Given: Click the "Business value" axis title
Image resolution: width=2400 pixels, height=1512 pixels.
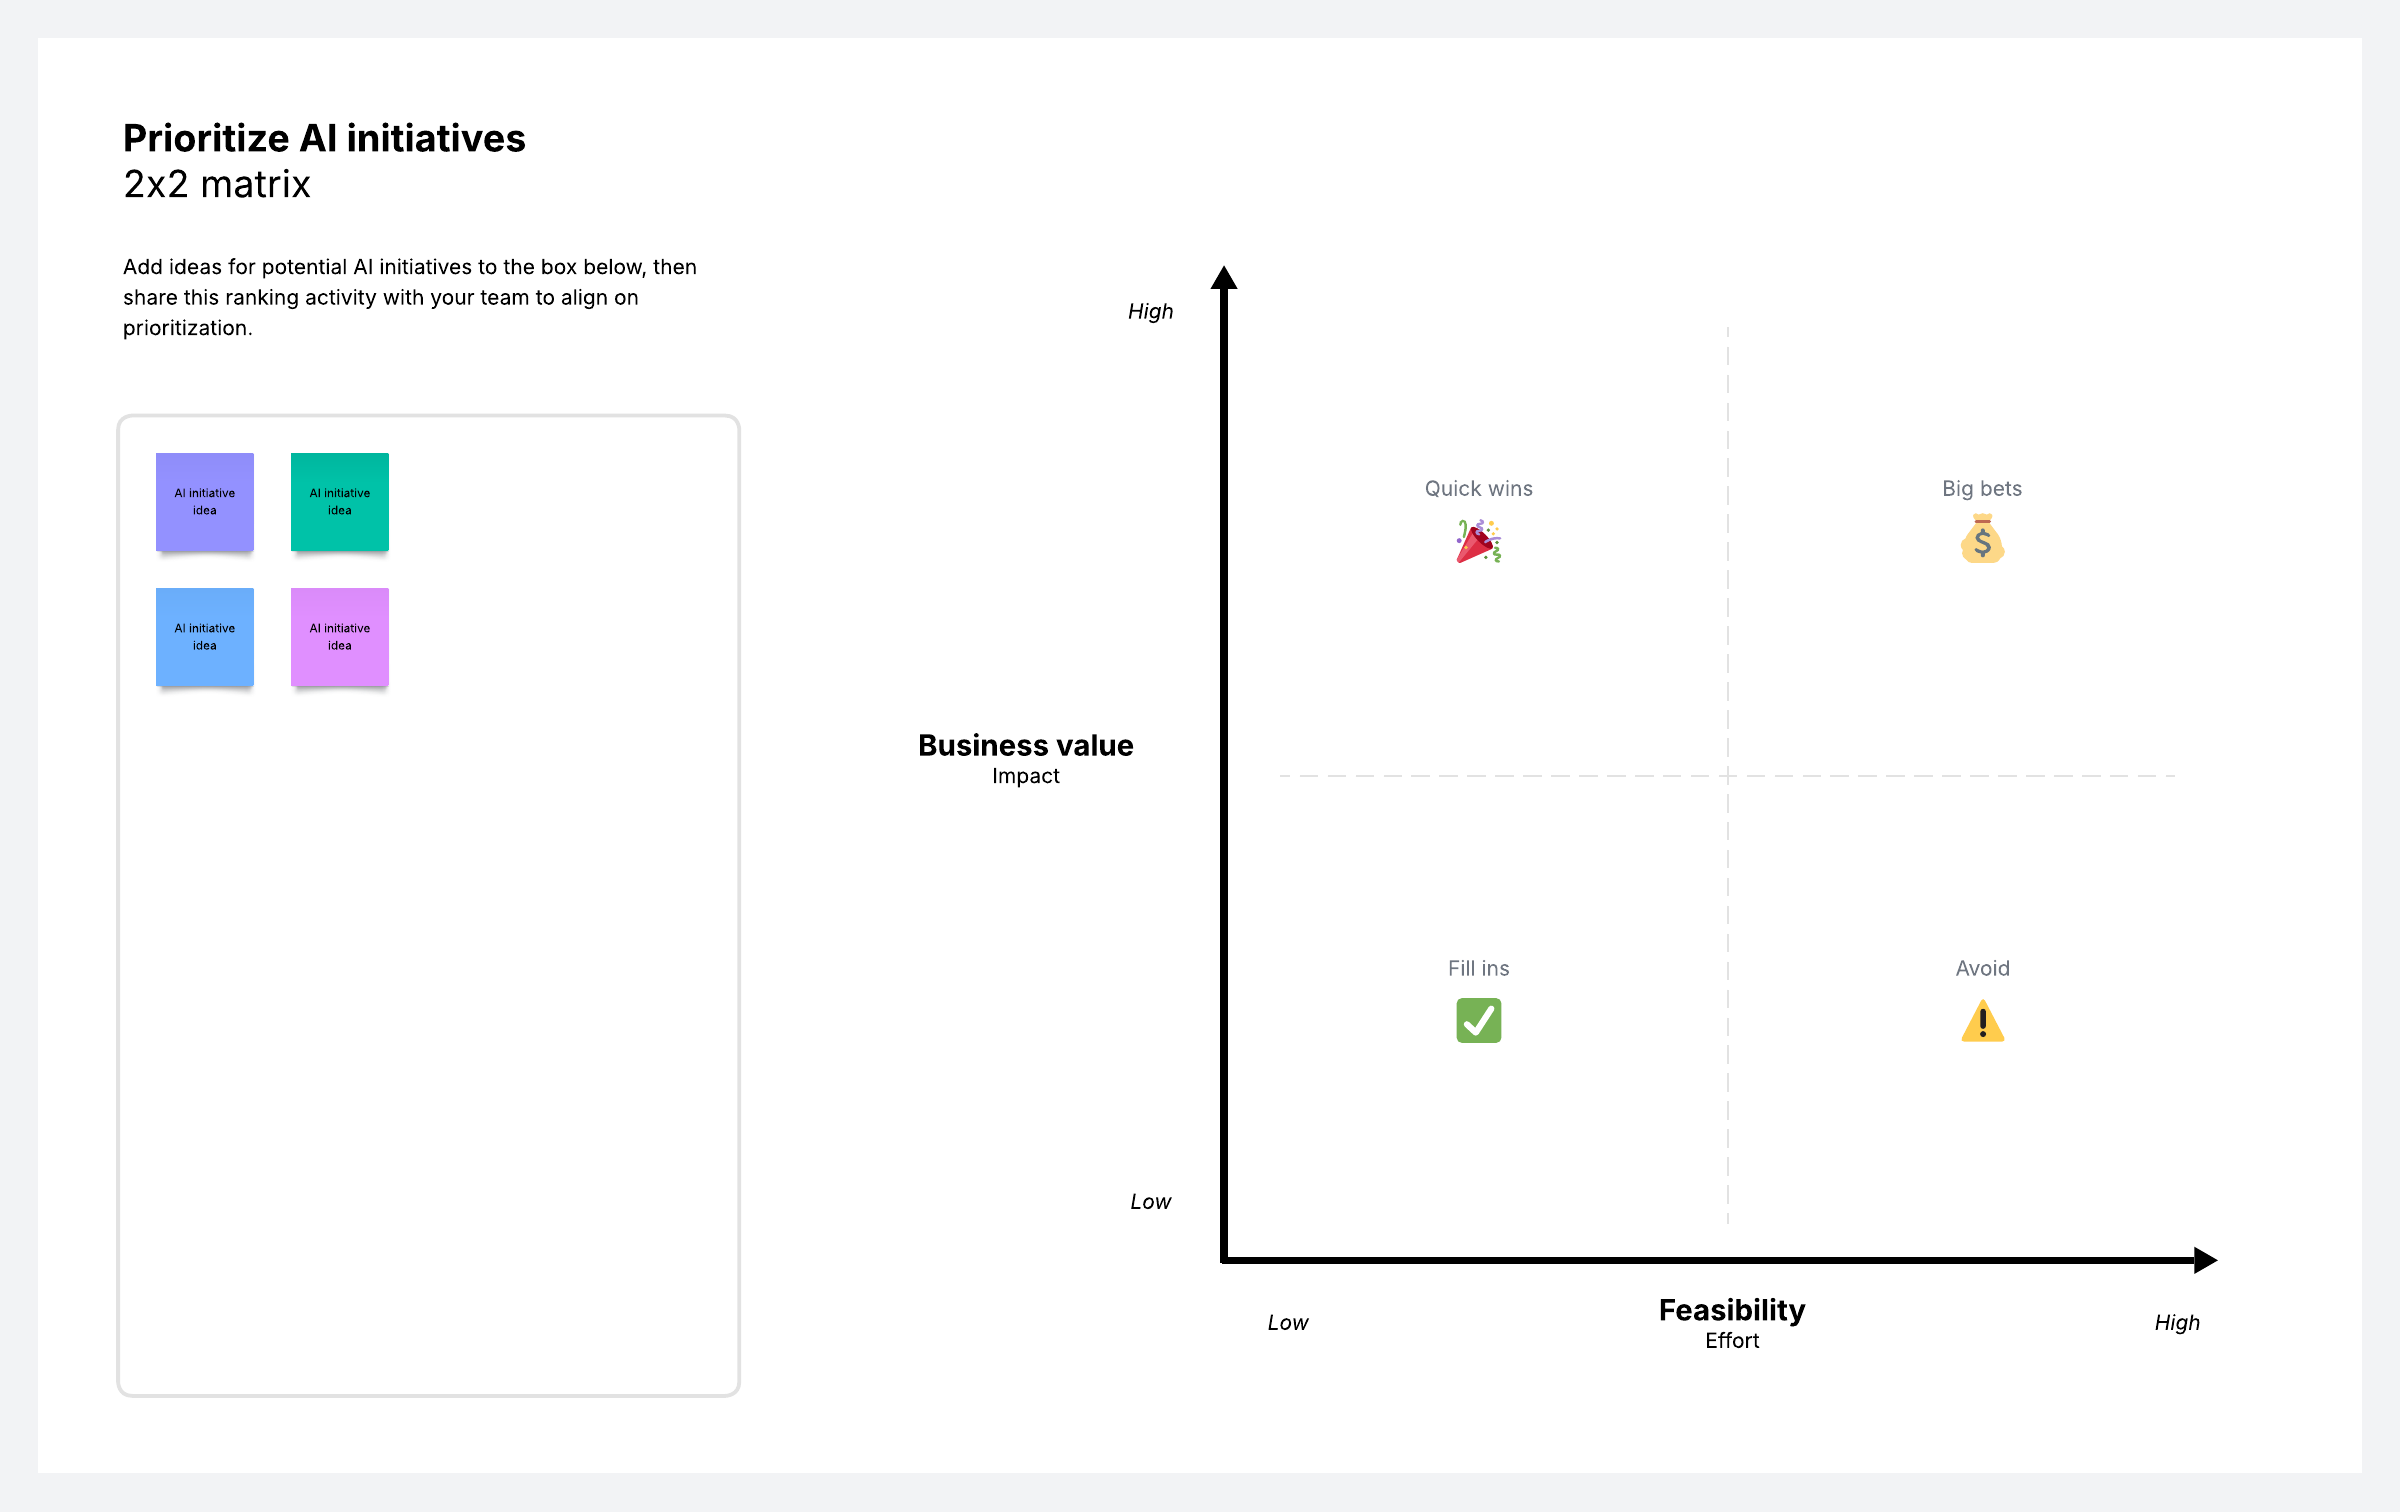Looking at the screenshot, I should tap(1025, 746).
